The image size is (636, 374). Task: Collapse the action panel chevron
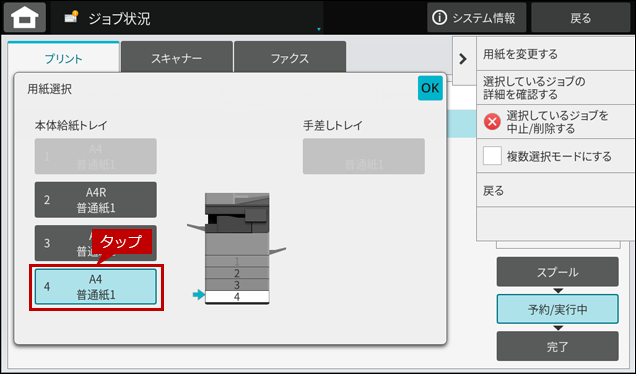[463, 59]
